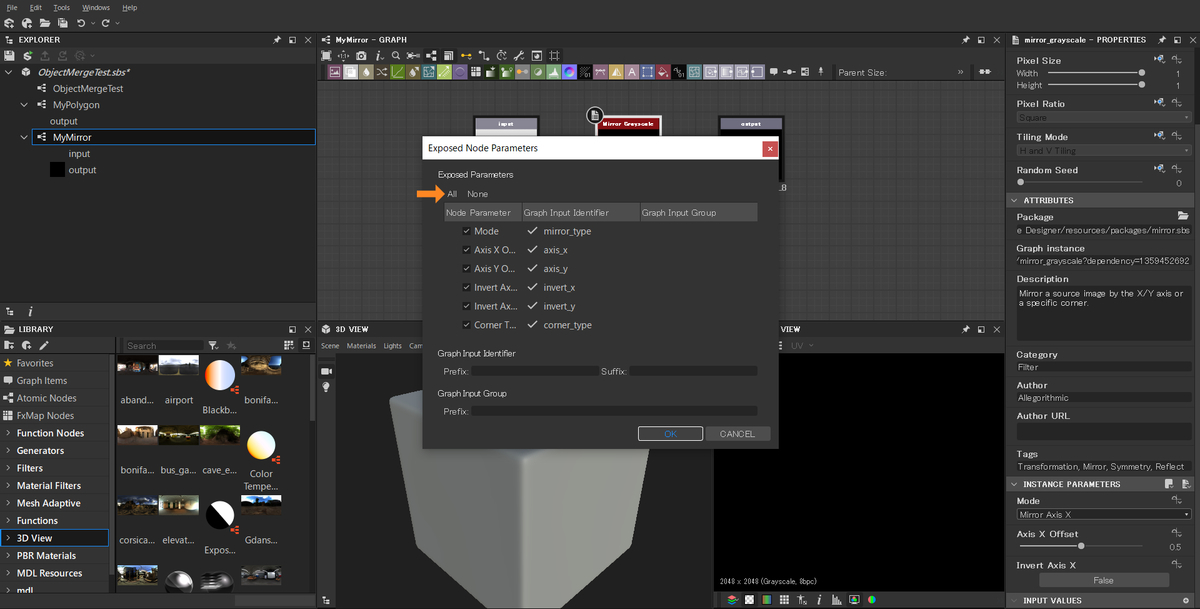Click the info 'i' icon below Explorer
This screenshot has height=609, width=1200.
click(30, 312)
